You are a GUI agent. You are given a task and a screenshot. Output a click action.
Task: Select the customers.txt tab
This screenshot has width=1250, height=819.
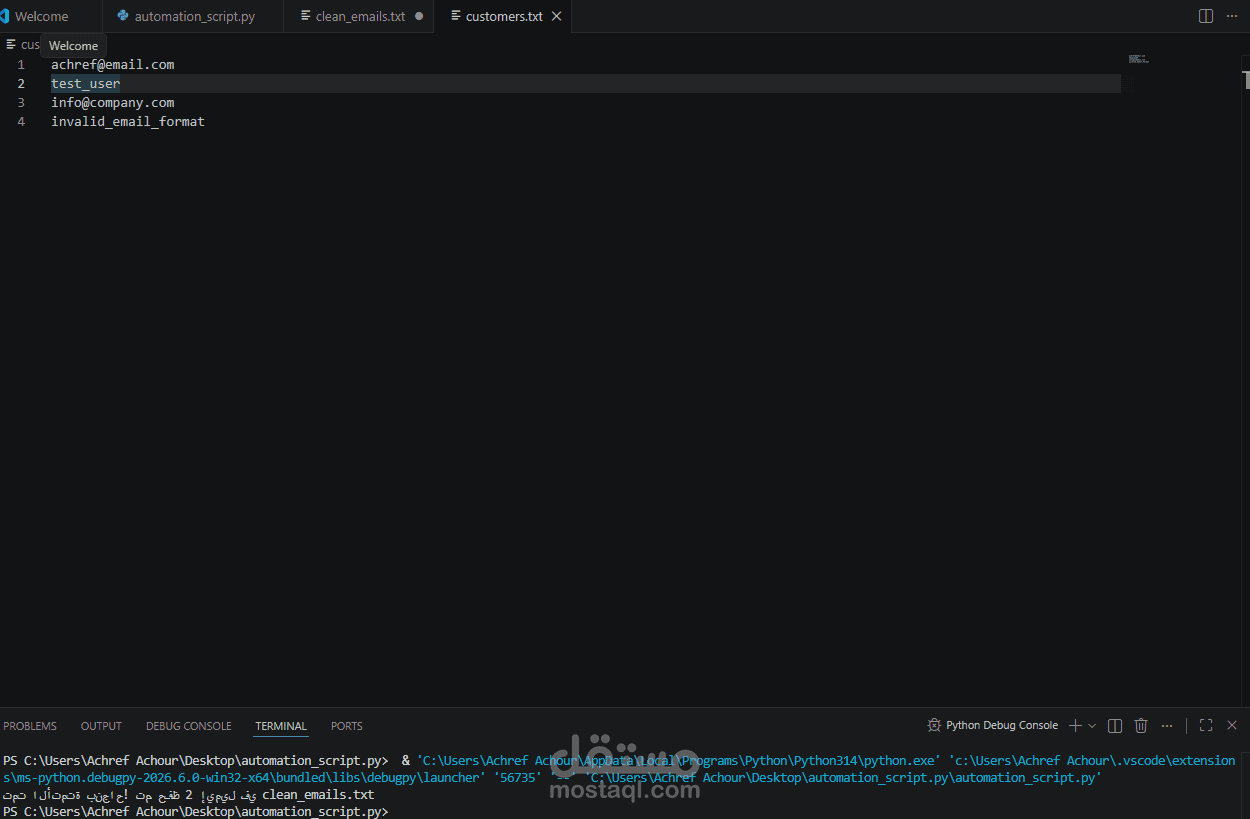504,16
